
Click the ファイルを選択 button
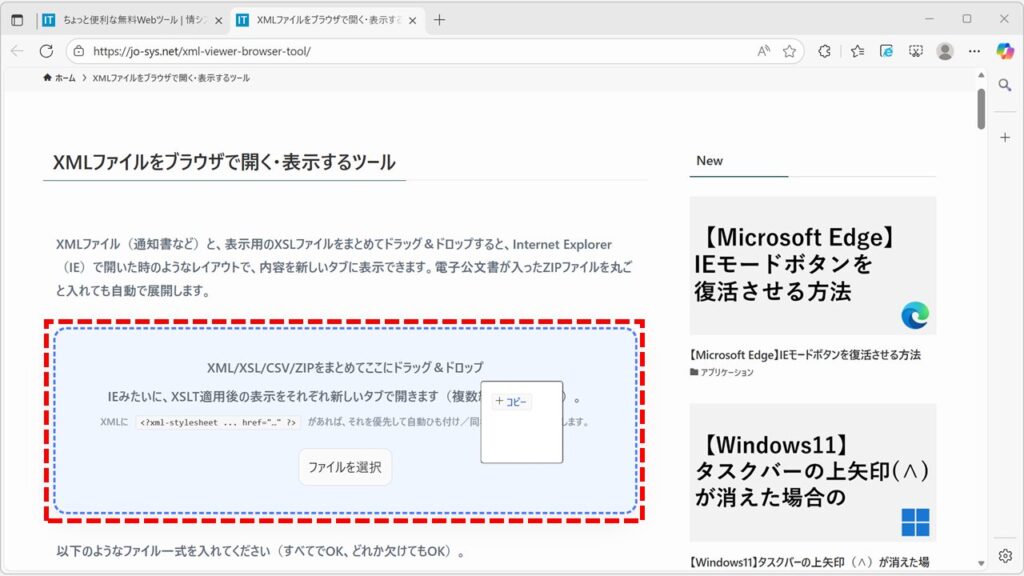pos(346,467)
